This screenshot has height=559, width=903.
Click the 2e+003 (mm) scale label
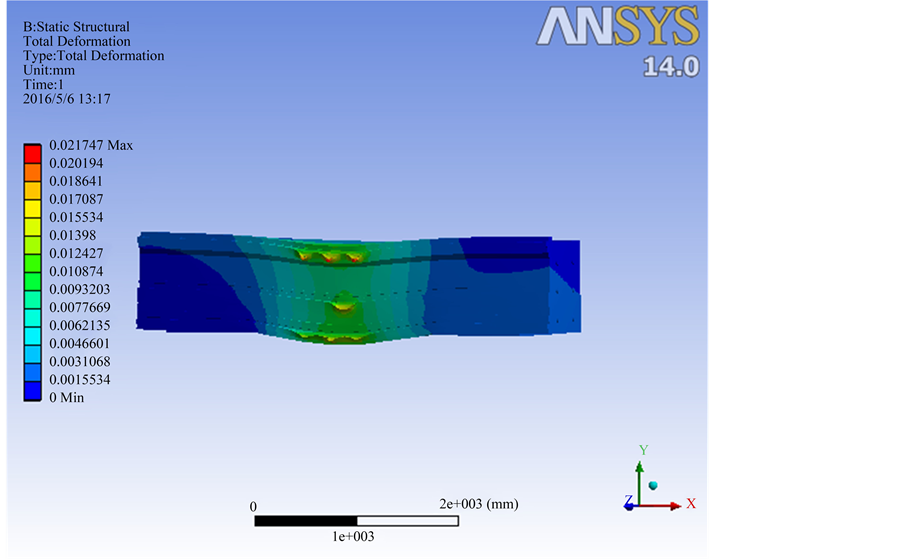pyautogui.click(x=479, y=504)
